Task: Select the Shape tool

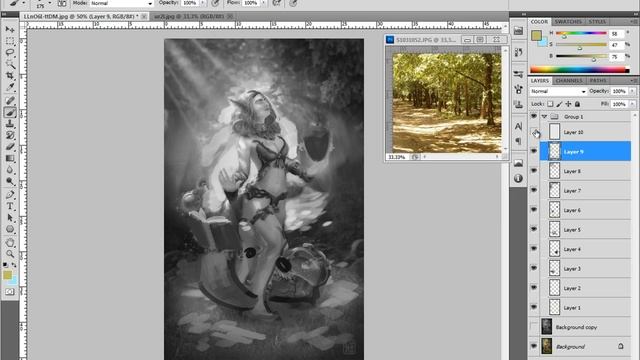Action: [10, 229]
